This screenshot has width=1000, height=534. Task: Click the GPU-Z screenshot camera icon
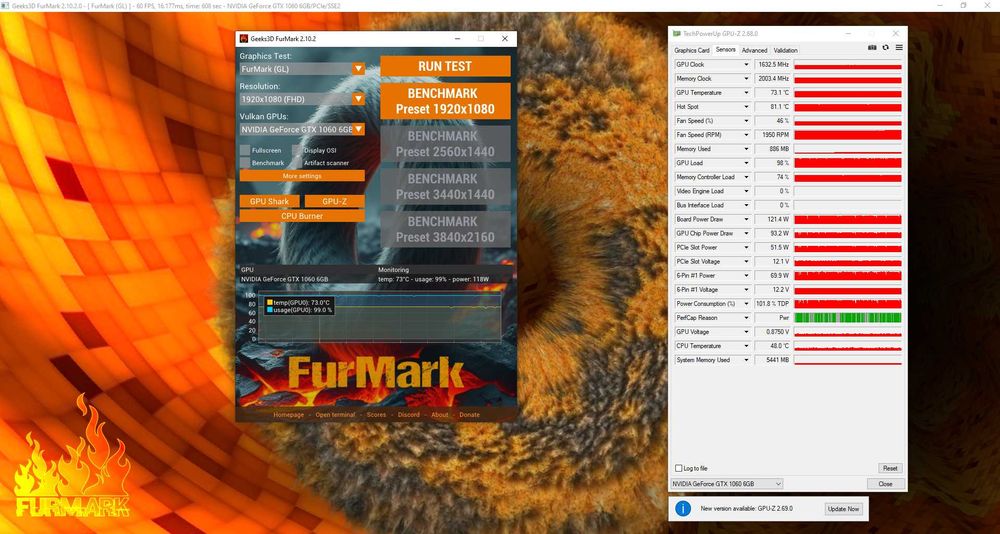click(x=872, y=48)
